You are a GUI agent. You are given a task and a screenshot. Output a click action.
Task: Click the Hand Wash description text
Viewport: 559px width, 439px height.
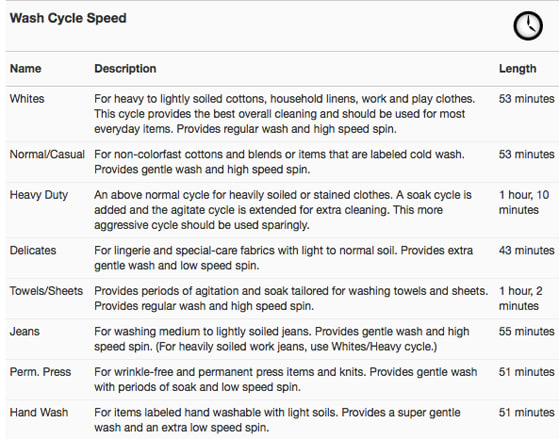click(277, 420)
